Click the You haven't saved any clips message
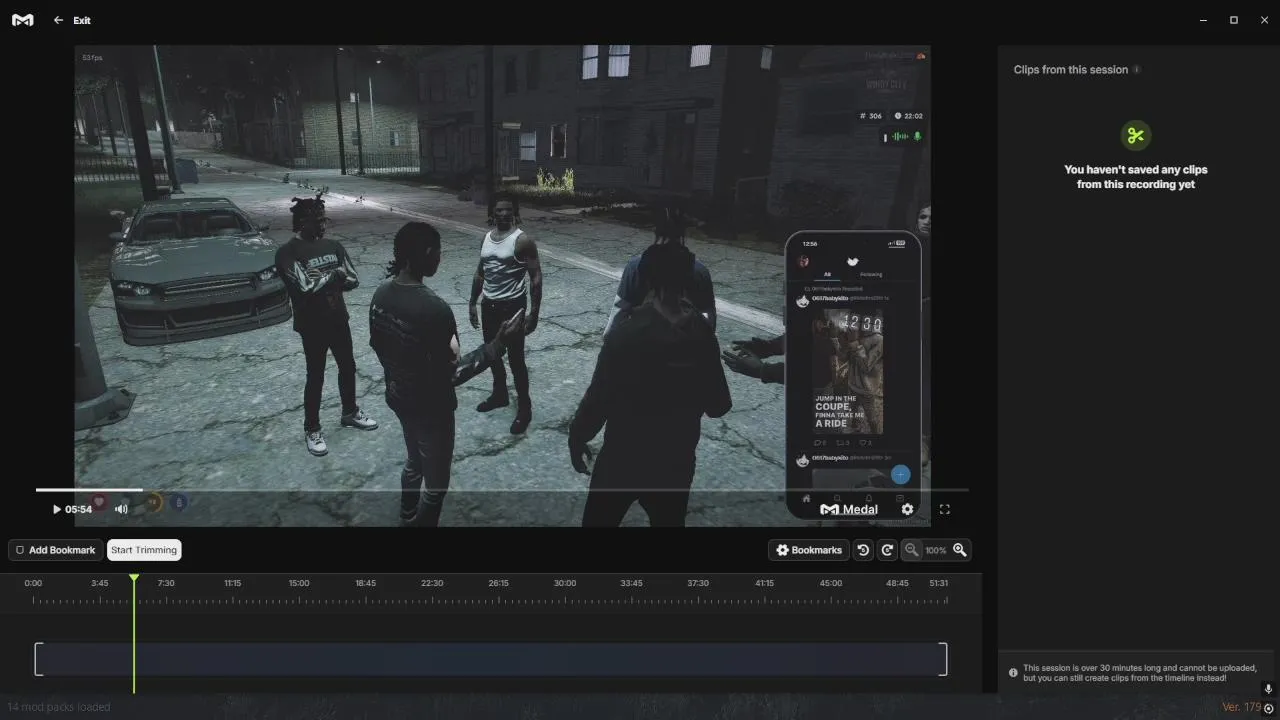This screenshot has height=720, width=1280. (1136, 177)
